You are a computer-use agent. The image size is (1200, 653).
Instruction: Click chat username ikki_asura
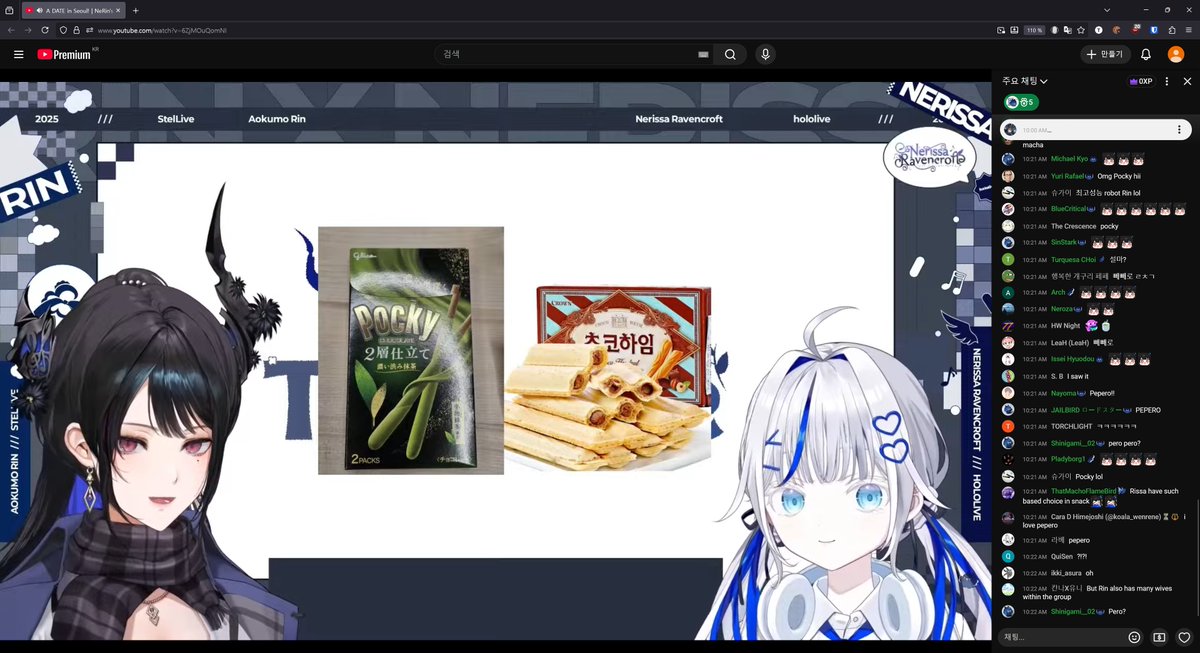pyautogui.click(x=1066, y=572)
